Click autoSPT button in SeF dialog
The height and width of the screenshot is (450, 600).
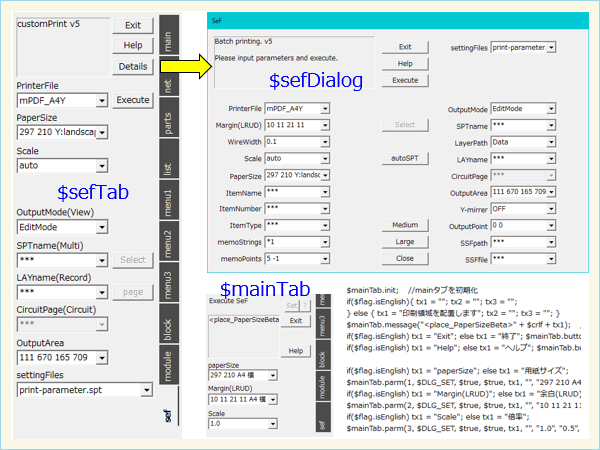[x=405, y=158]
